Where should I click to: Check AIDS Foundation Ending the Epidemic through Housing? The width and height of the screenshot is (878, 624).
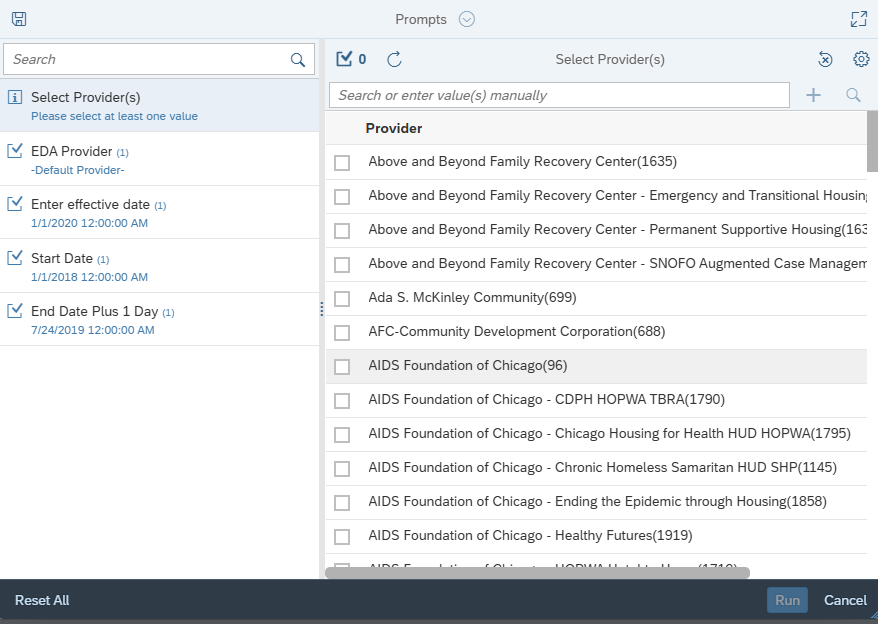click(x=342, y=502)
